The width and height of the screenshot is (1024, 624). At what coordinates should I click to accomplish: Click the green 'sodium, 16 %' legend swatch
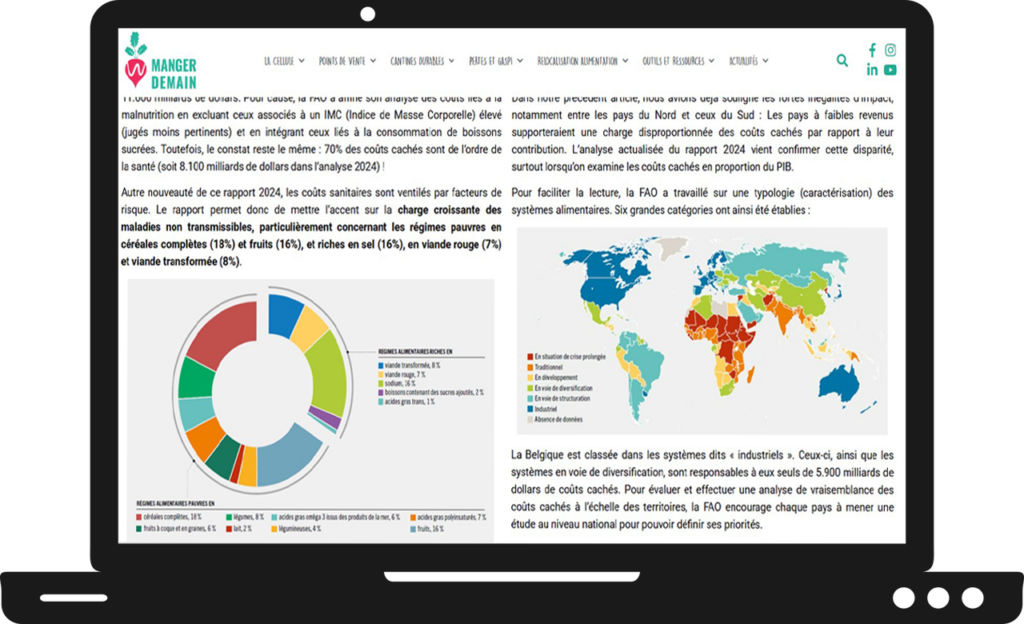(x=381, y=383)
